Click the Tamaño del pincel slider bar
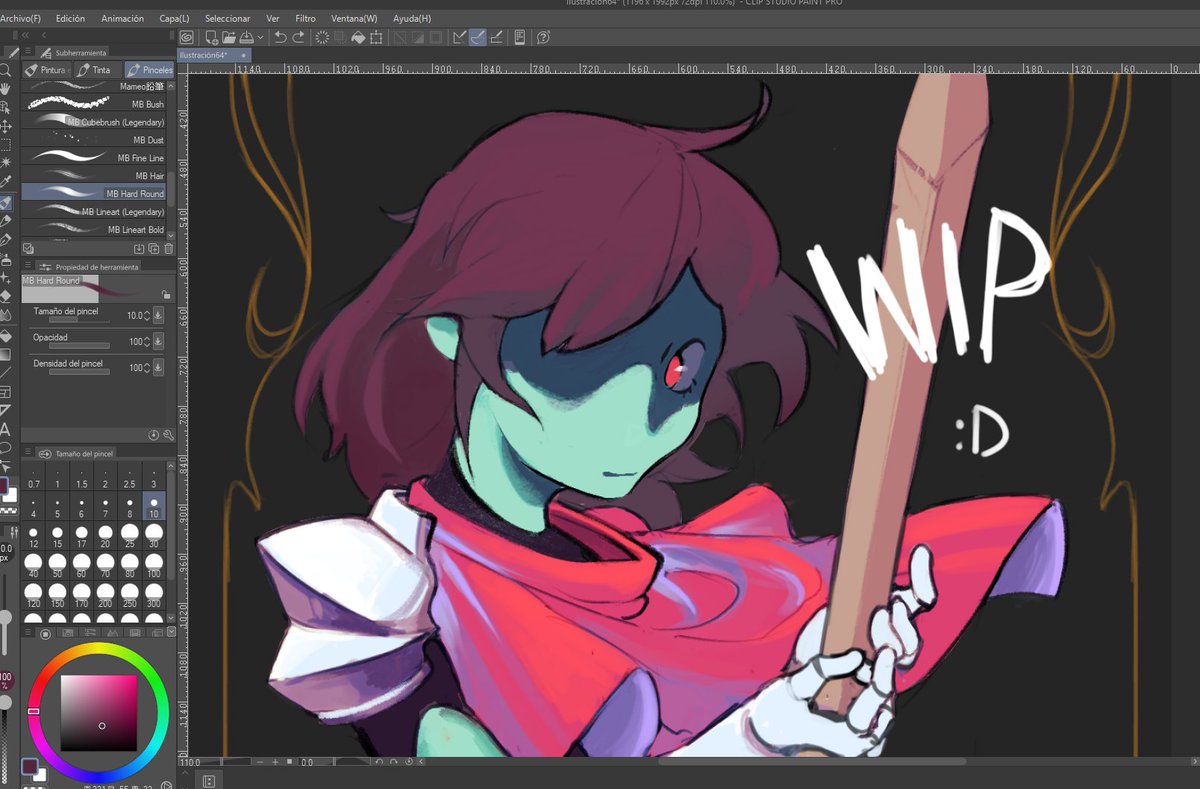The height and width of the screenshot is (789, 1200). point(79,320)
